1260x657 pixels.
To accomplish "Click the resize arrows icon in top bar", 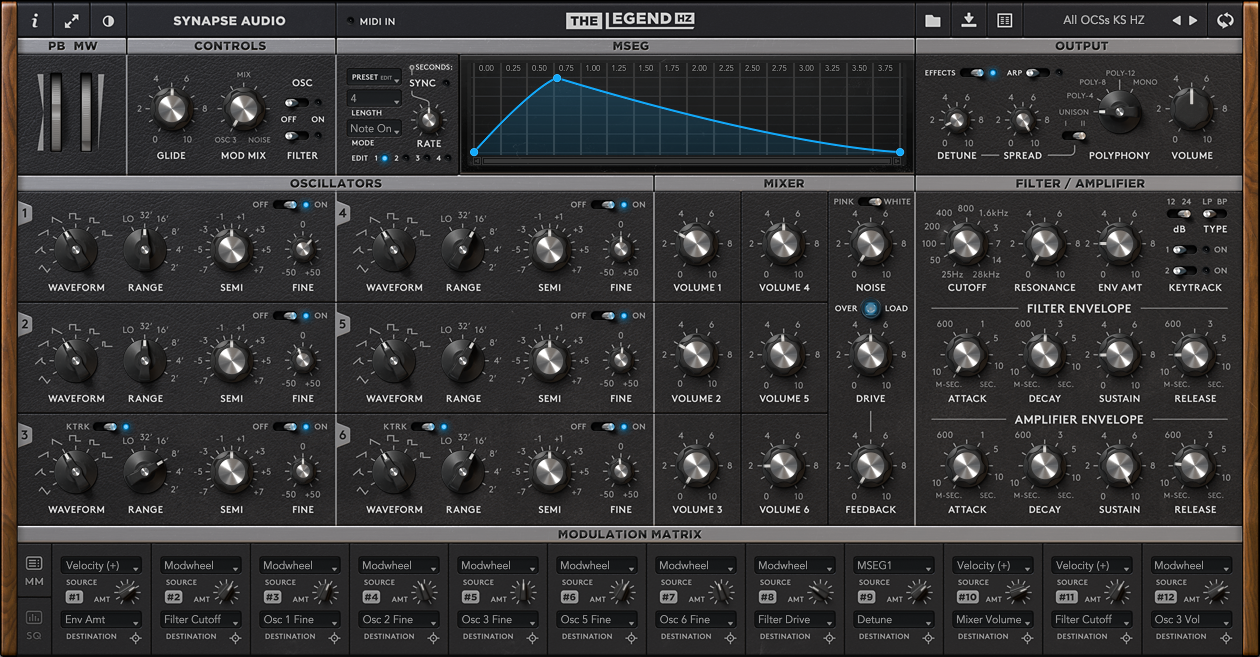I will pyautogui.click(x=72, y=20).
